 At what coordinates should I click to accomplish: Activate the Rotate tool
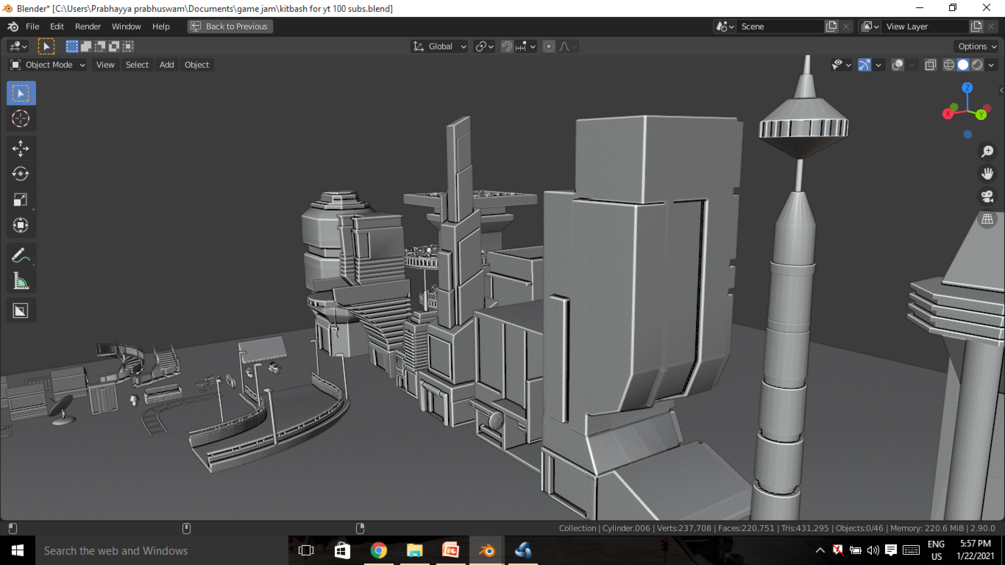tap(20, 174)
